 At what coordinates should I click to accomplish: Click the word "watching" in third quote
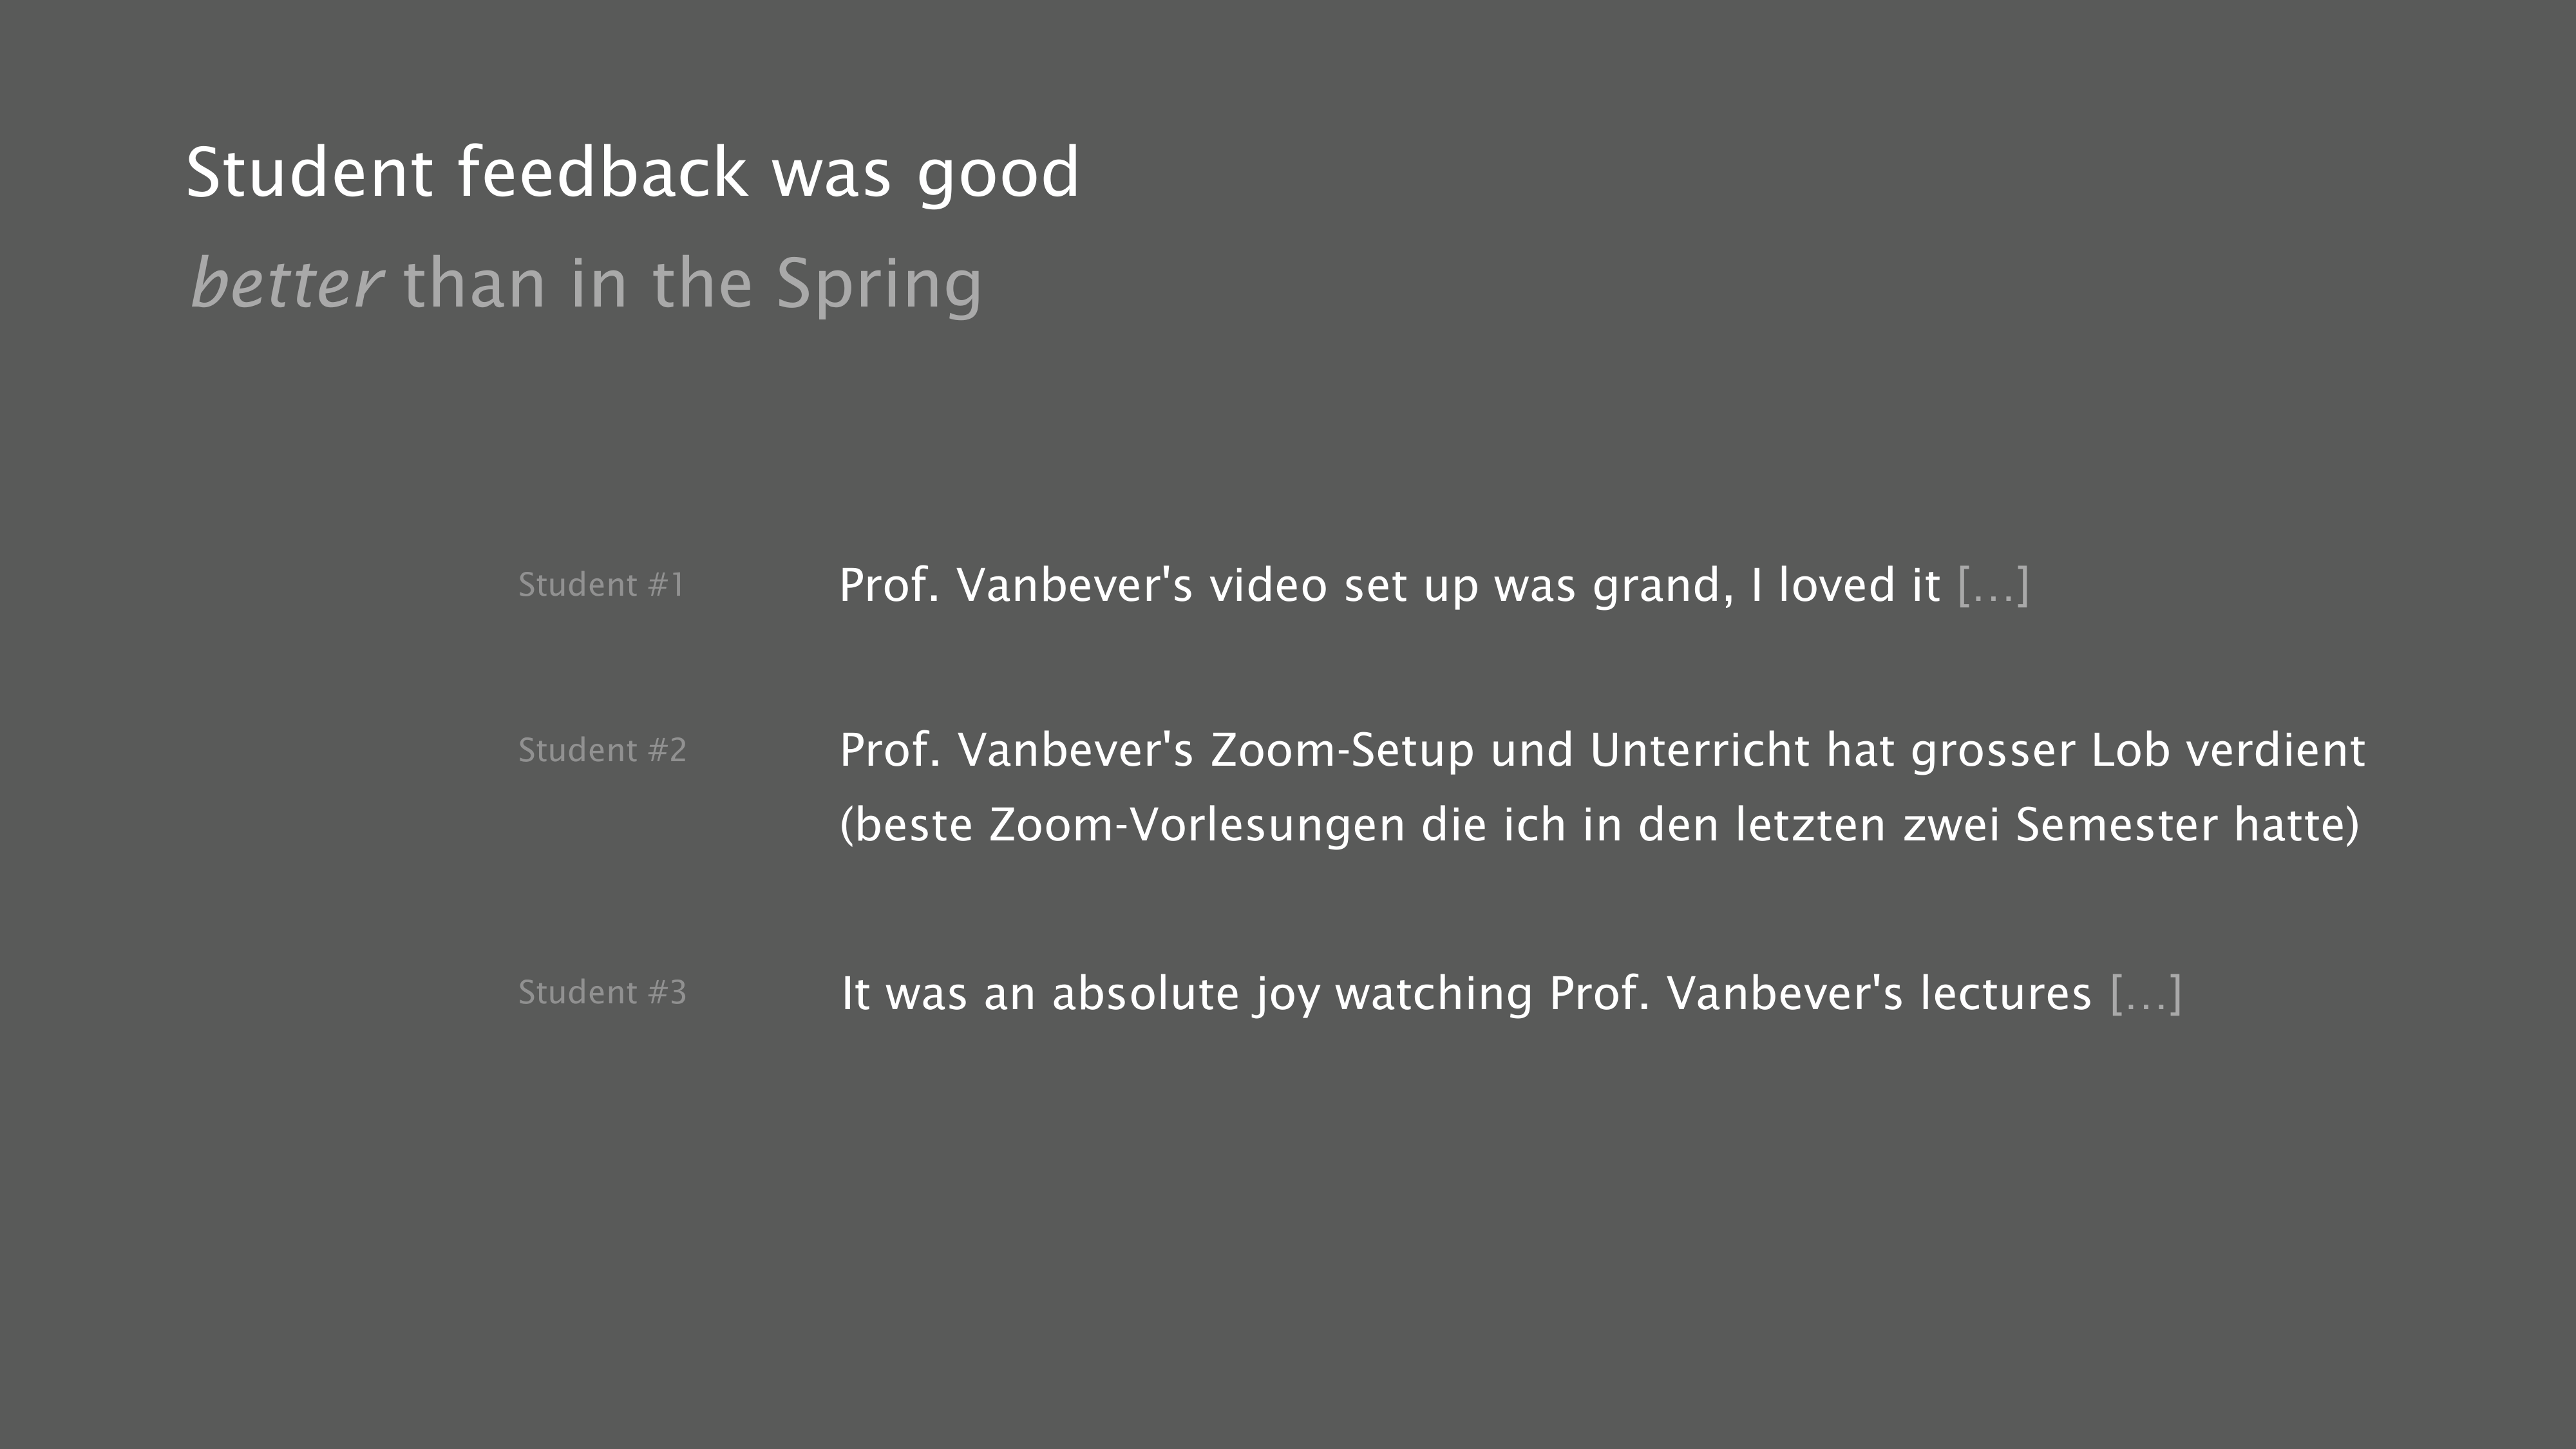(x=1433, y=993)
